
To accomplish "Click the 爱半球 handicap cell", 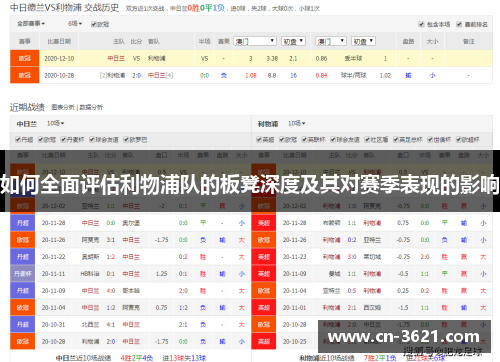I will coord(353,58).
